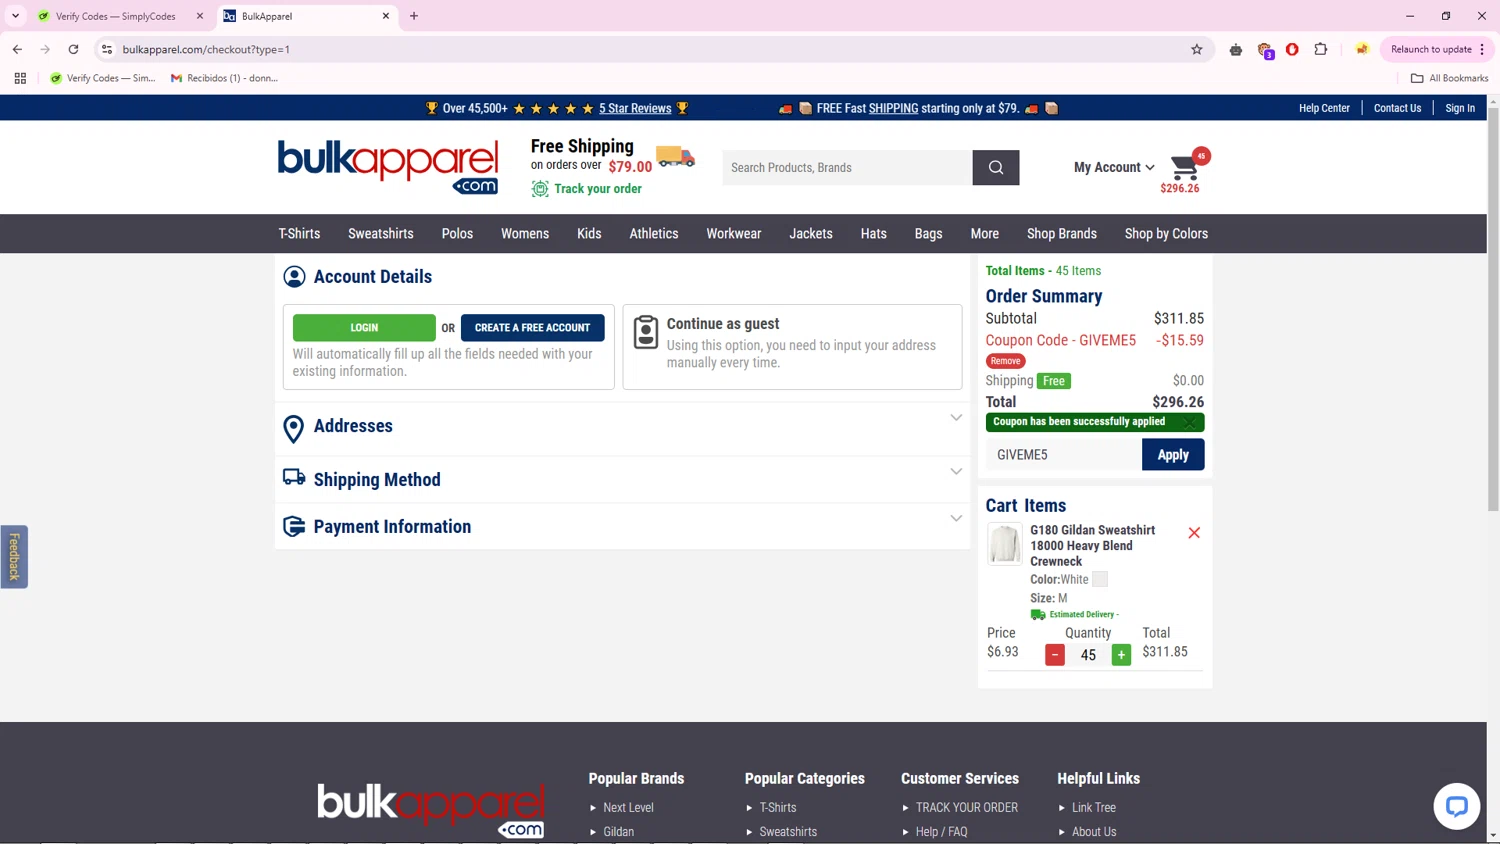
Task: Open the Kids menu
Action: click(589, 234)
